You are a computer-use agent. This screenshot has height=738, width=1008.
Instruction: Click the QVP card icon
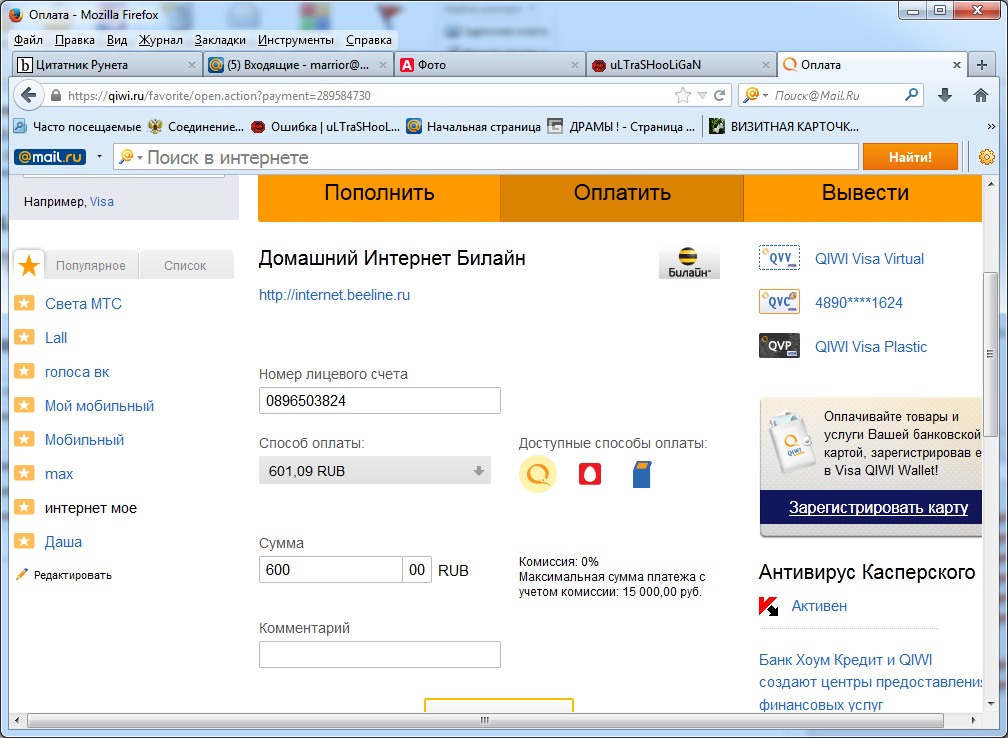point(779,345)
